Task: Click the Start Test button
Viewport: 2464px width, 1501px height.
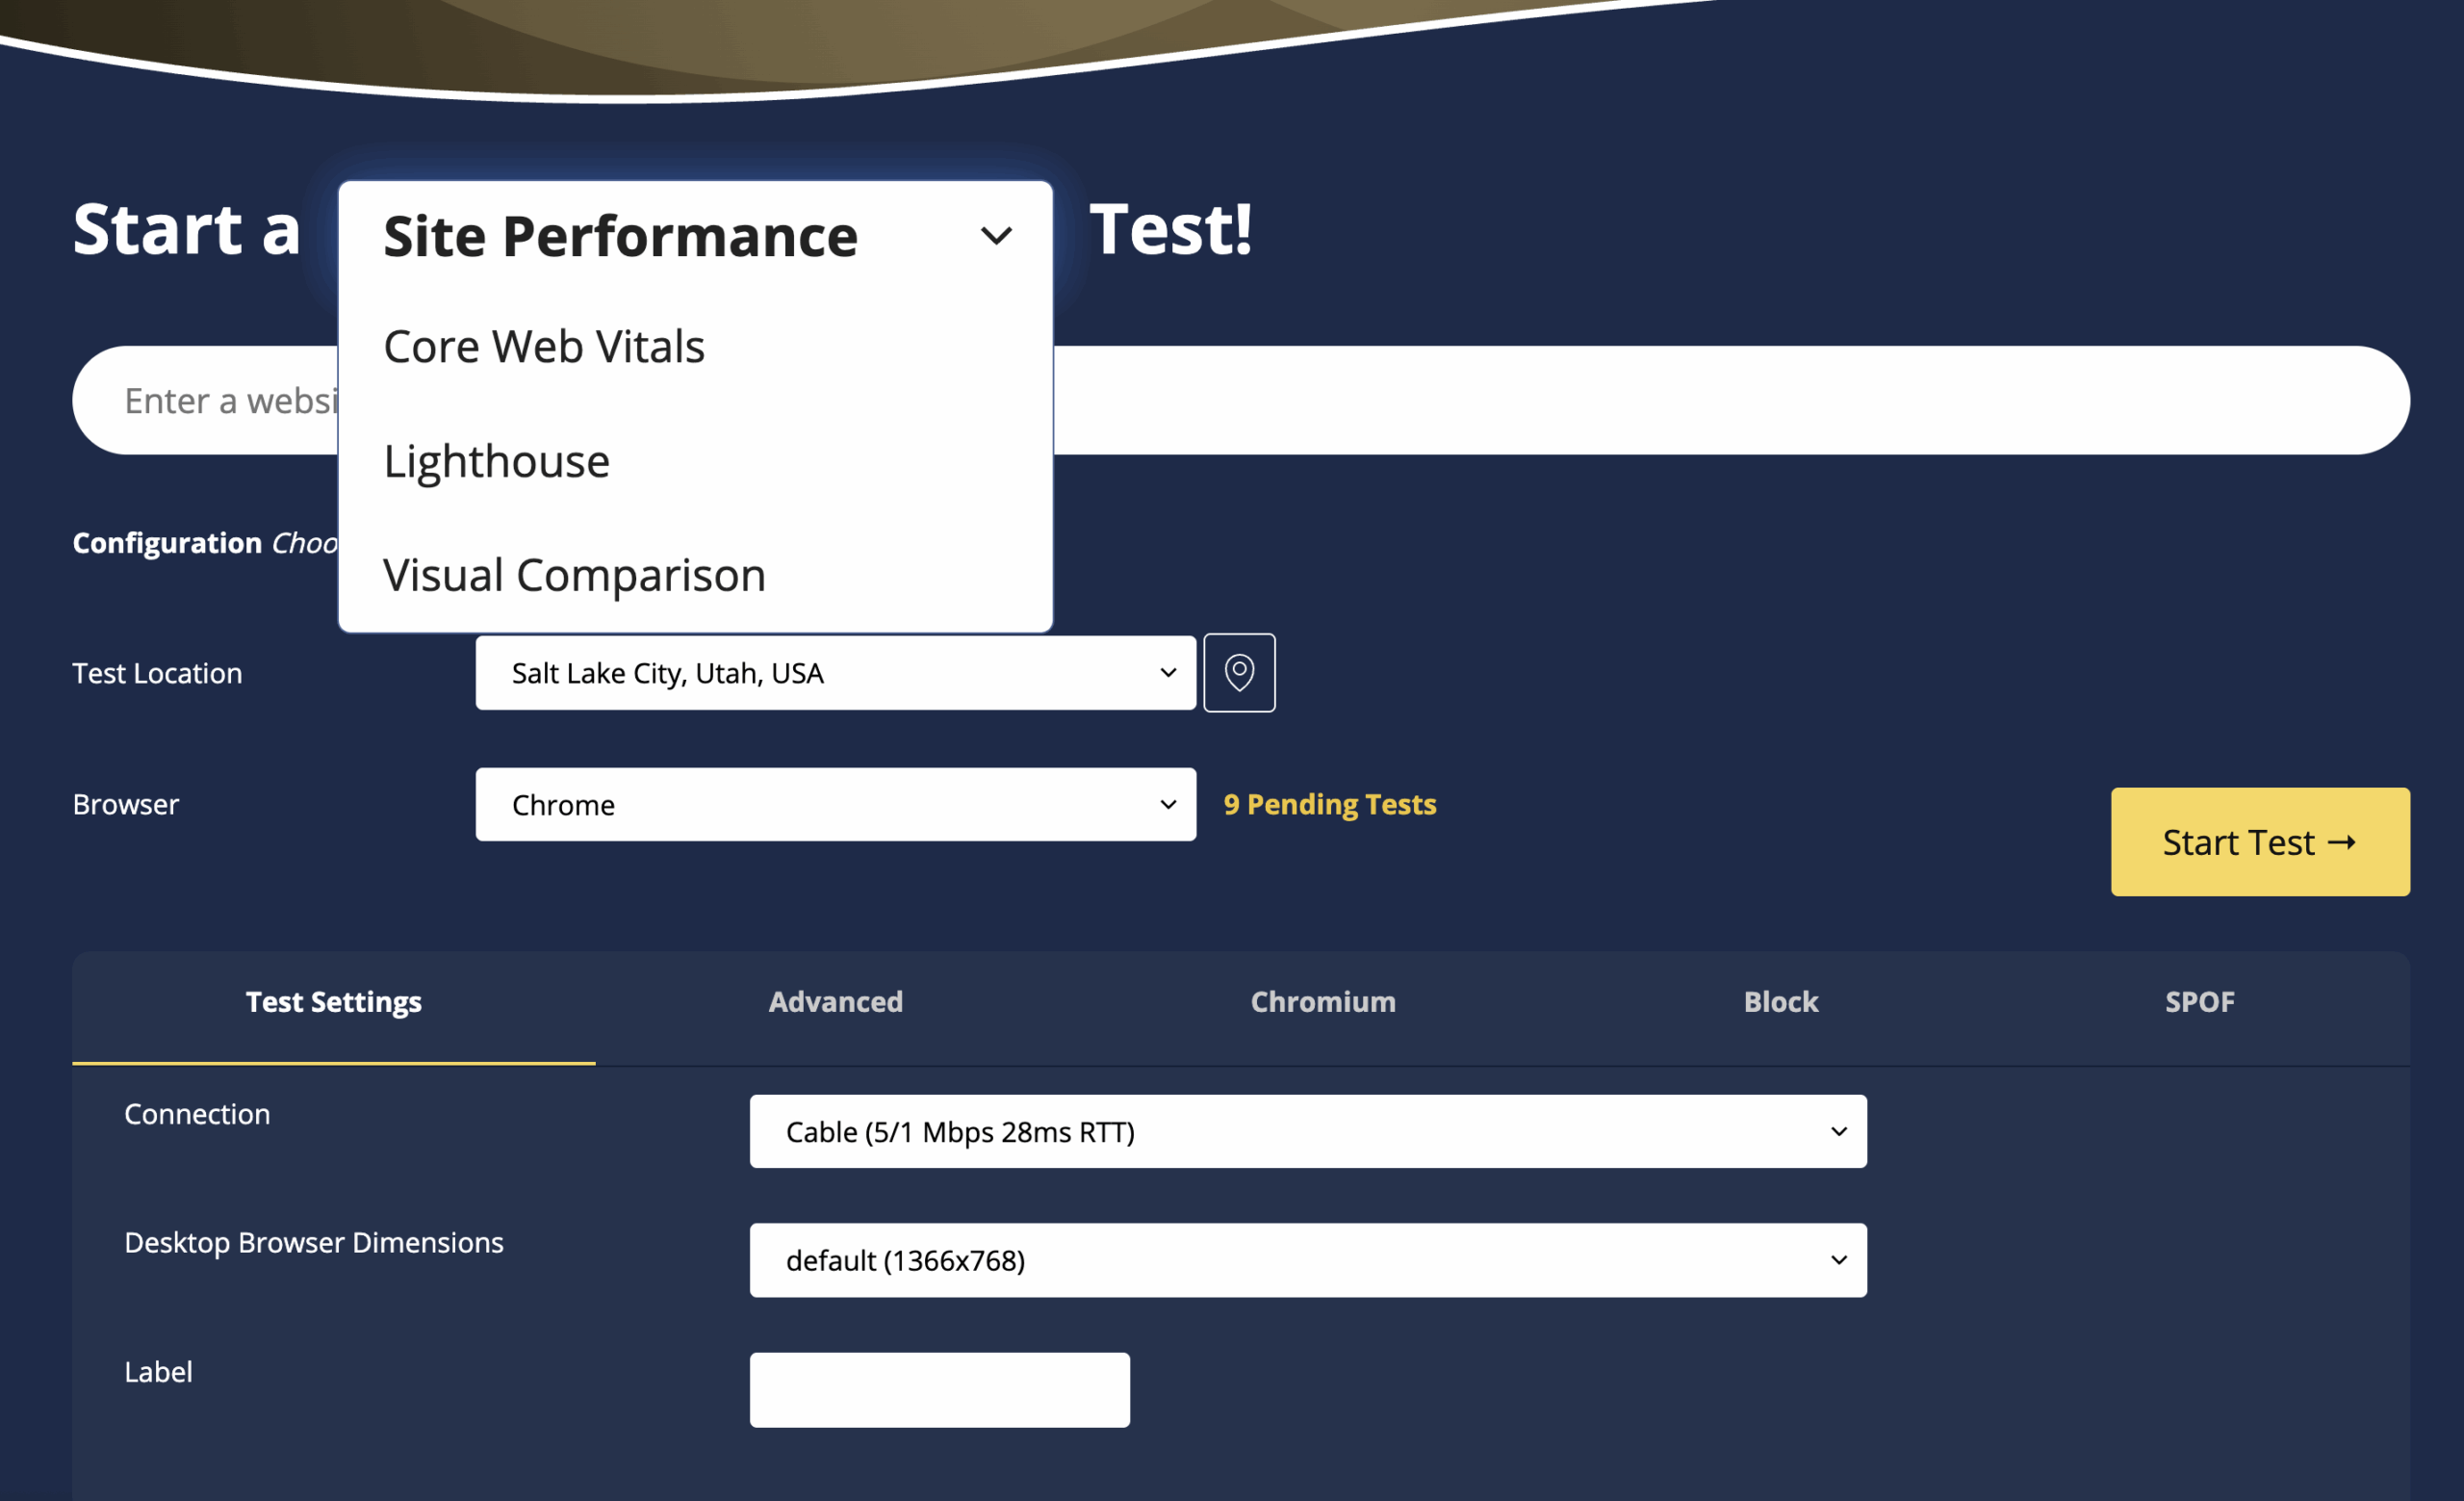Action: [x=2260, y=842]
